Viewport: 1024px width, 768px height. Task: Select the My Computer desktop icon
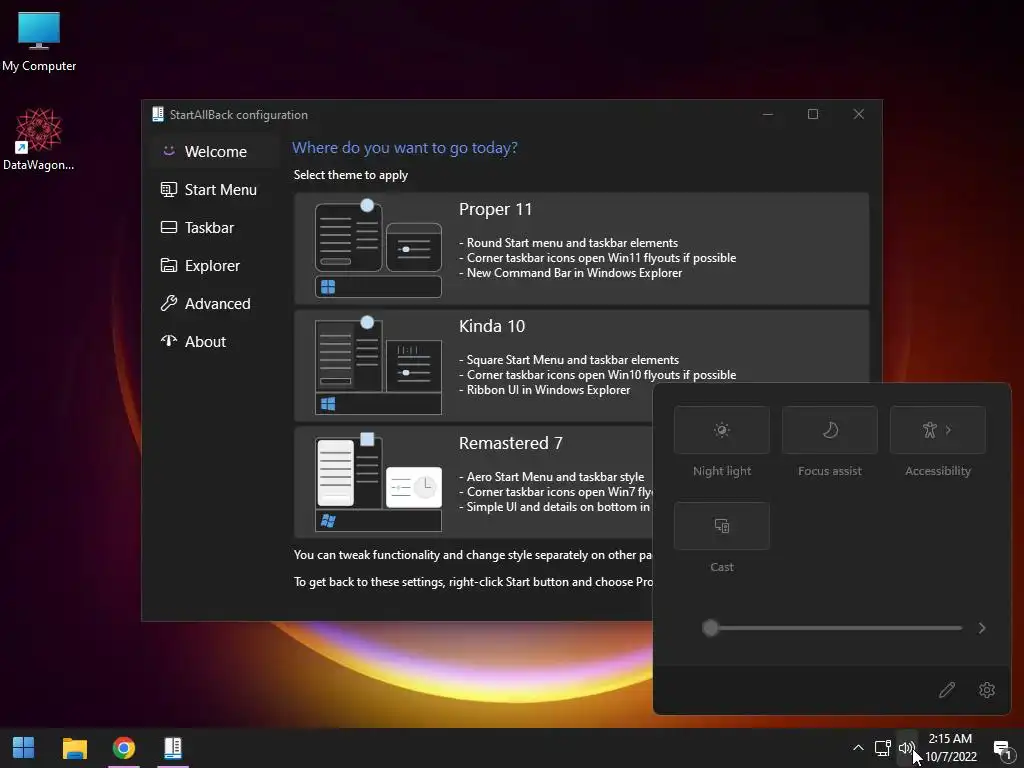coord(39,42)
